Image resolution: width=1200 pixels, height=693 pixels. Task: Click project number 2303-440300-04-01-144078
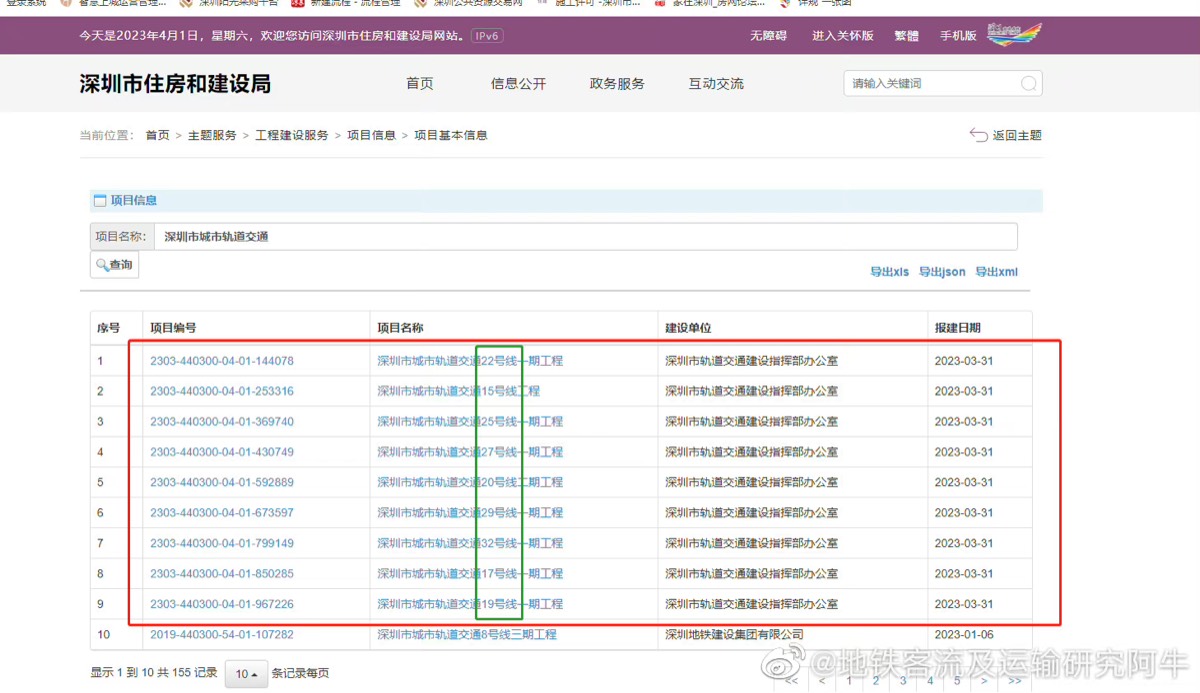pos(222,361)
